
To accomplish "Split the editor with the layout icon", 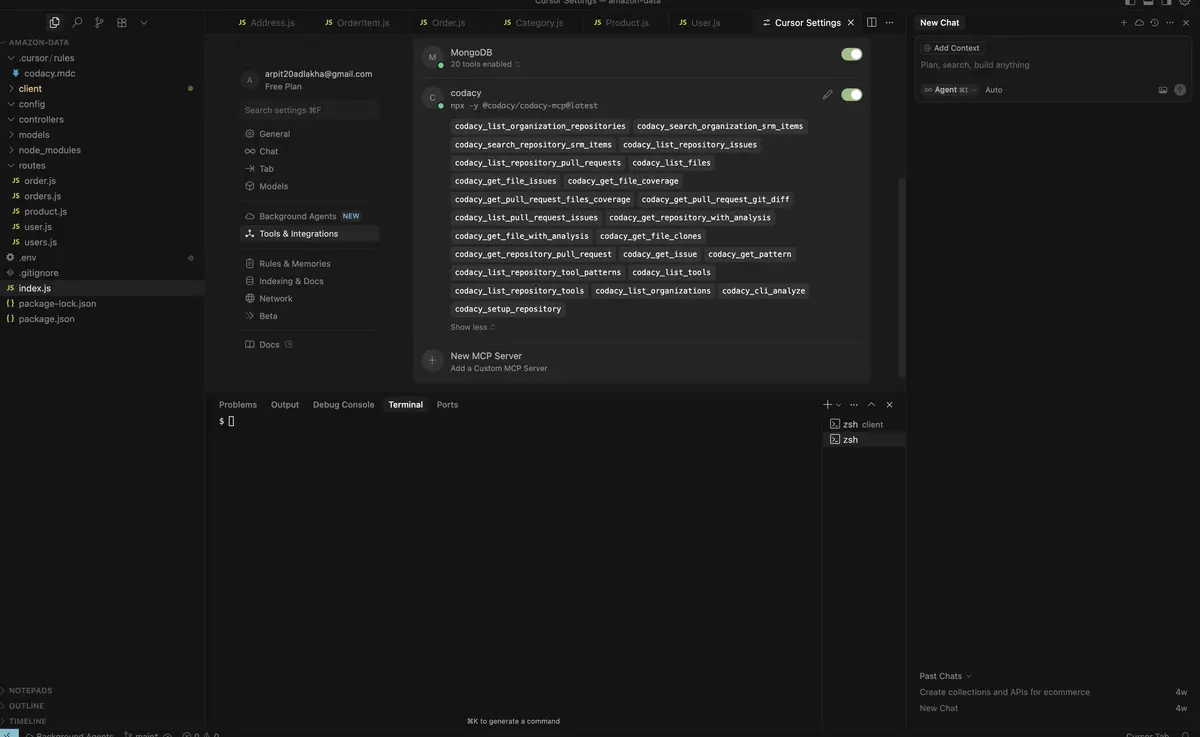I will [x=872, y=22].
